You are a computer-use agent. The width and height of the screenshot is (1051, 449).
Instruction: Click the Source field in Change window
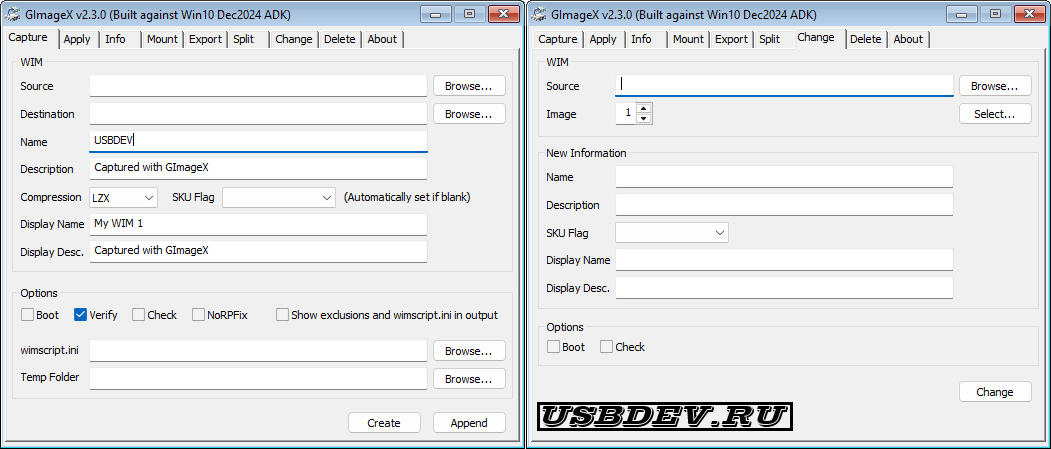click(784, 86)
